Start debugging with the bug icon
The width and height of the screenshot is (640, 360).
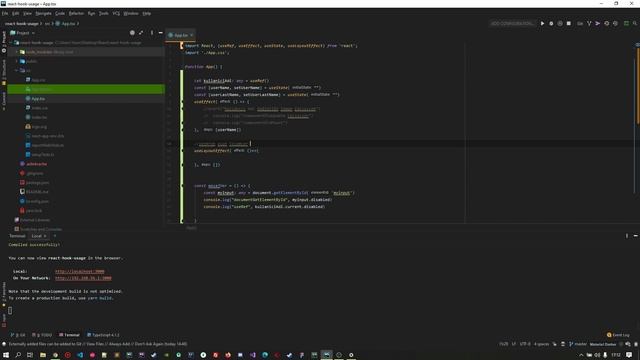[551, 24]
